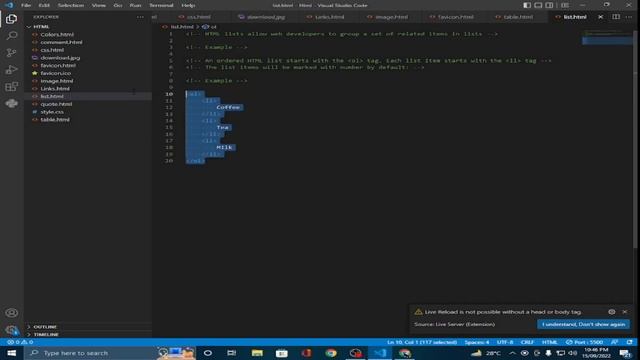Open the Extensions view
Image resolution: width=640 pixels, height=360 pixels.
11,87
